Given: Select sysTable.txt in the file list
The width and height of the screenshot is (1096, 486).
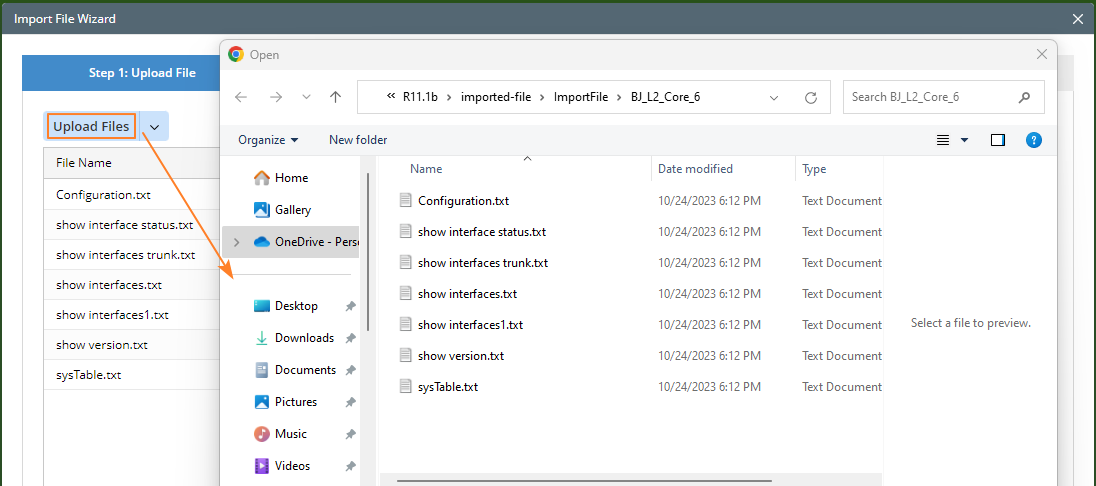Looking at the screenshot, I should (447, 387).
